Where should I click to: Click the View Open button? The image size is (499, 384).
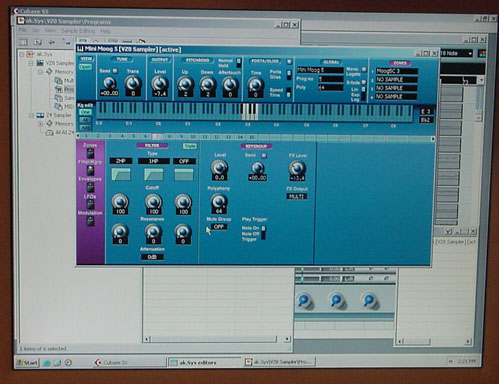point(85,67)
